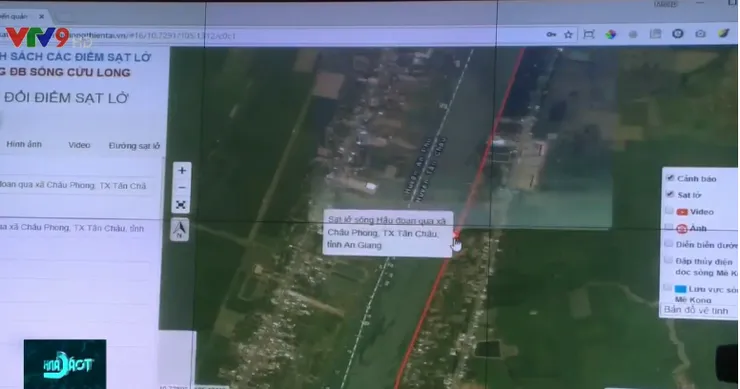Switch to the Đường sạt lở tab

pyautogui.click(x=134, y=146)
